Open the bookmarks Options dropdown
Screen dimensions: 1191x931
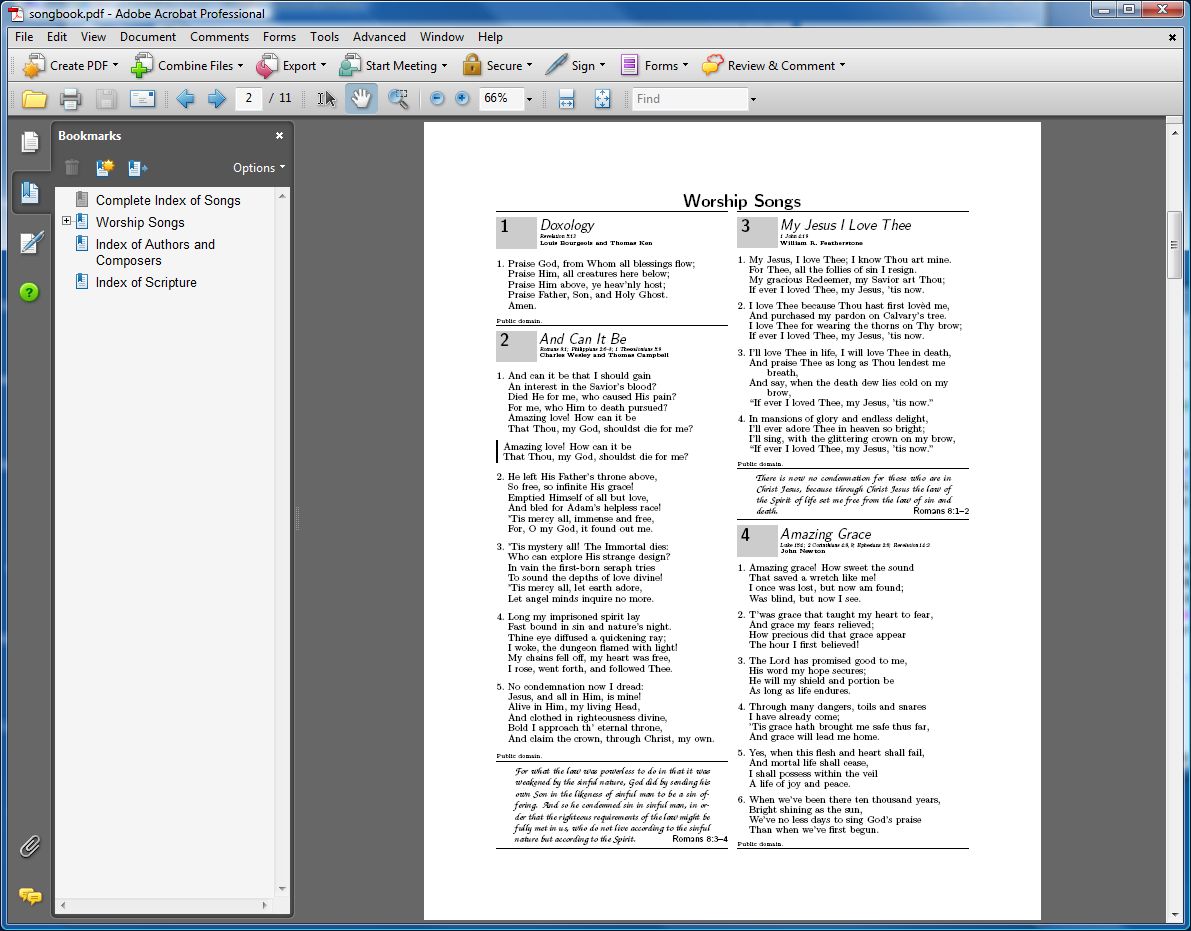(258, 168)
